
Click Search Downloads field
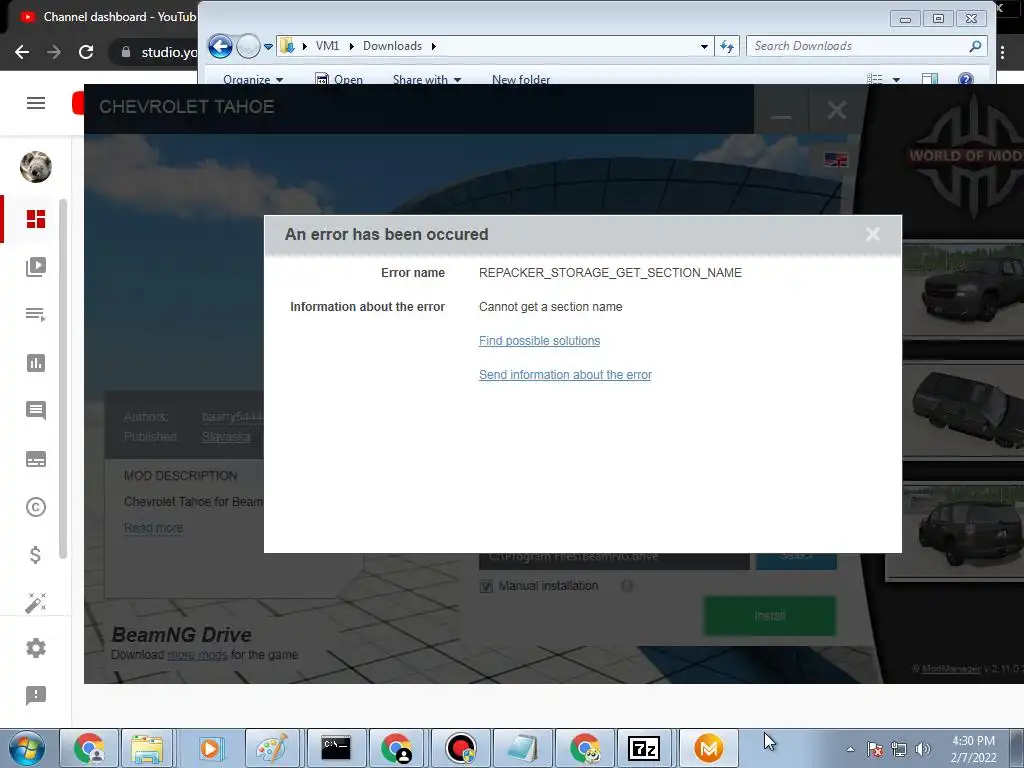[866, 46]
